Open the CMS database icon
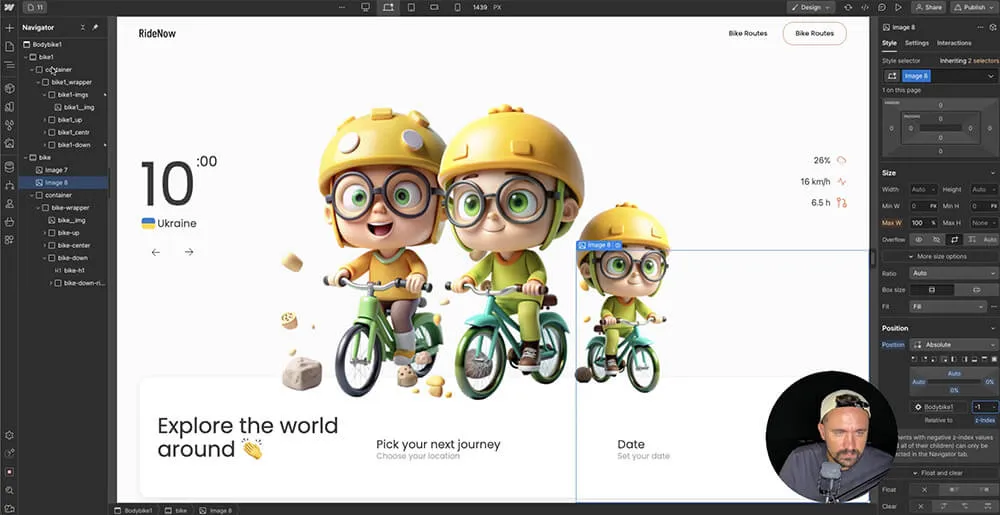The width and height of the screenshot is (1000, 515). (9, 167)
